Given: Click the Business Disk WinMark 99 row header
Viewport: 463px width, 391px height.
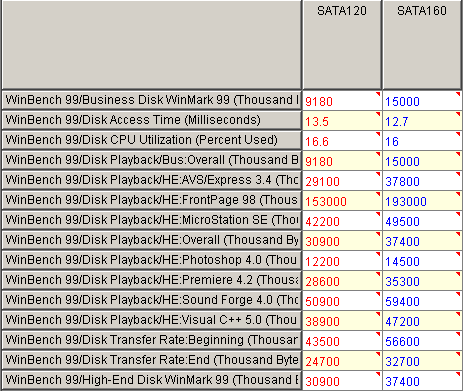Looking at the screenshot, I should click(x=151, y=100).
